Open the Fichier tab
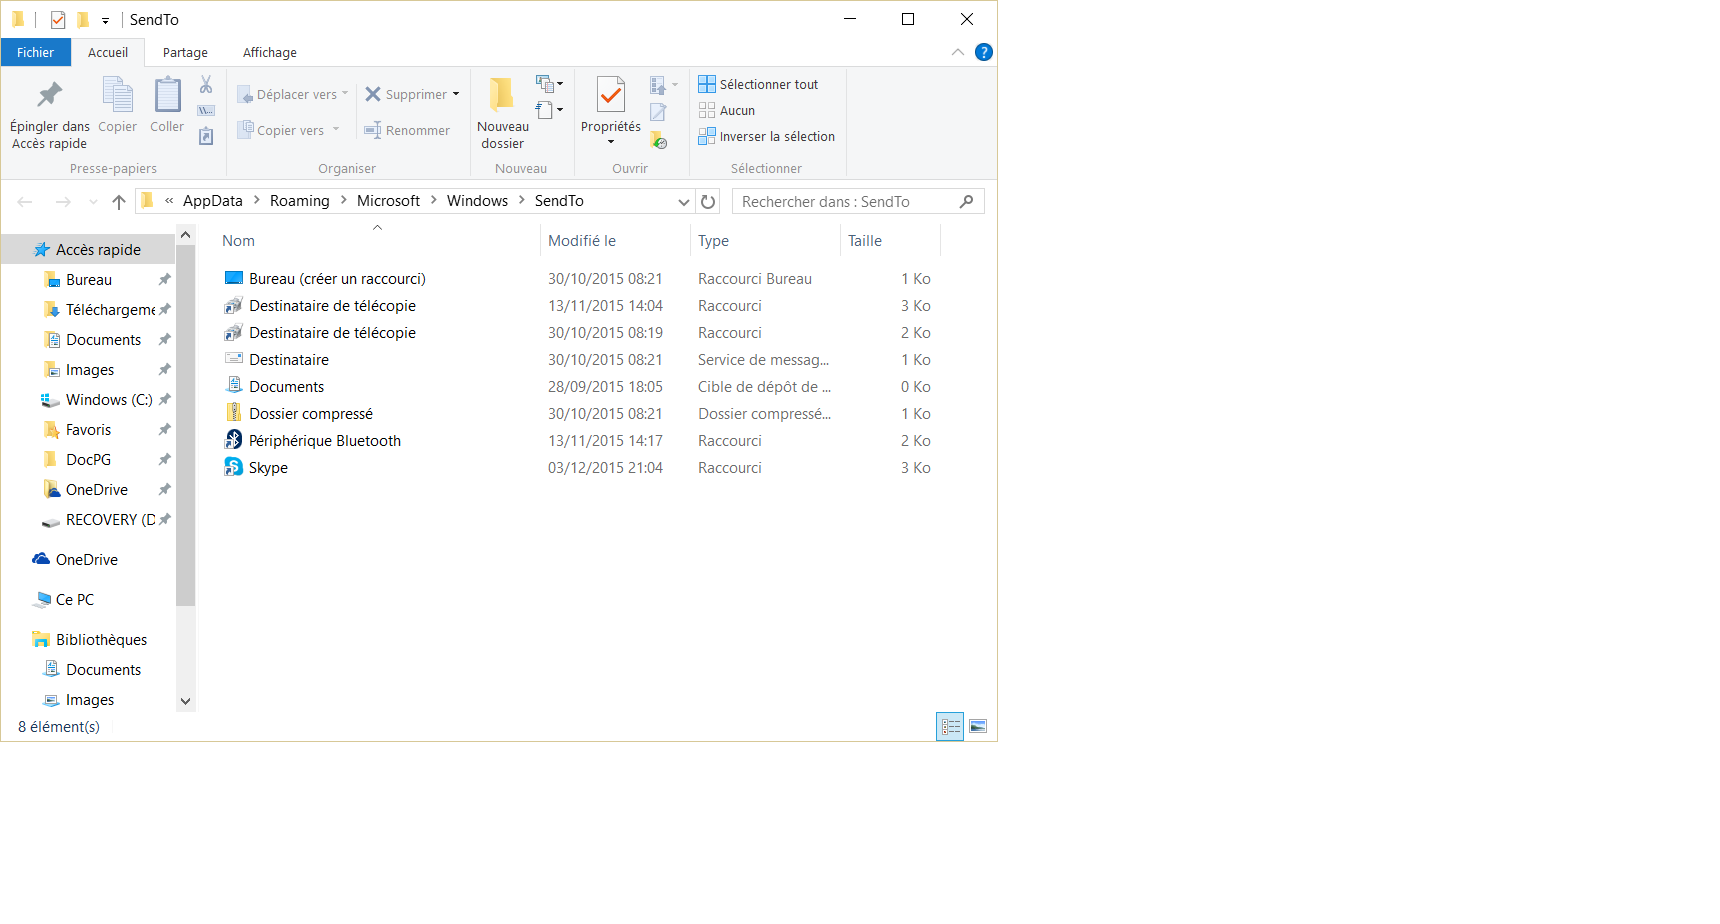The width and height of the screenshot is (1720, 924). click(x=36, y=52)
